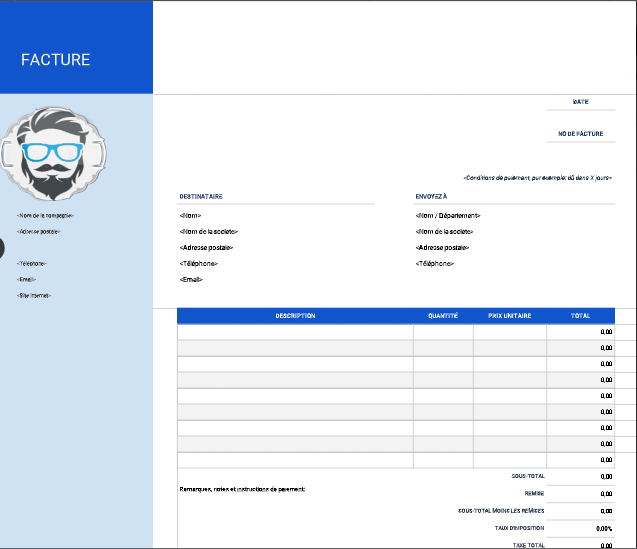The image size is (637, 549).
Task: Select the sidebar <Adresse postale> placeholder
Action: point(39,232)
